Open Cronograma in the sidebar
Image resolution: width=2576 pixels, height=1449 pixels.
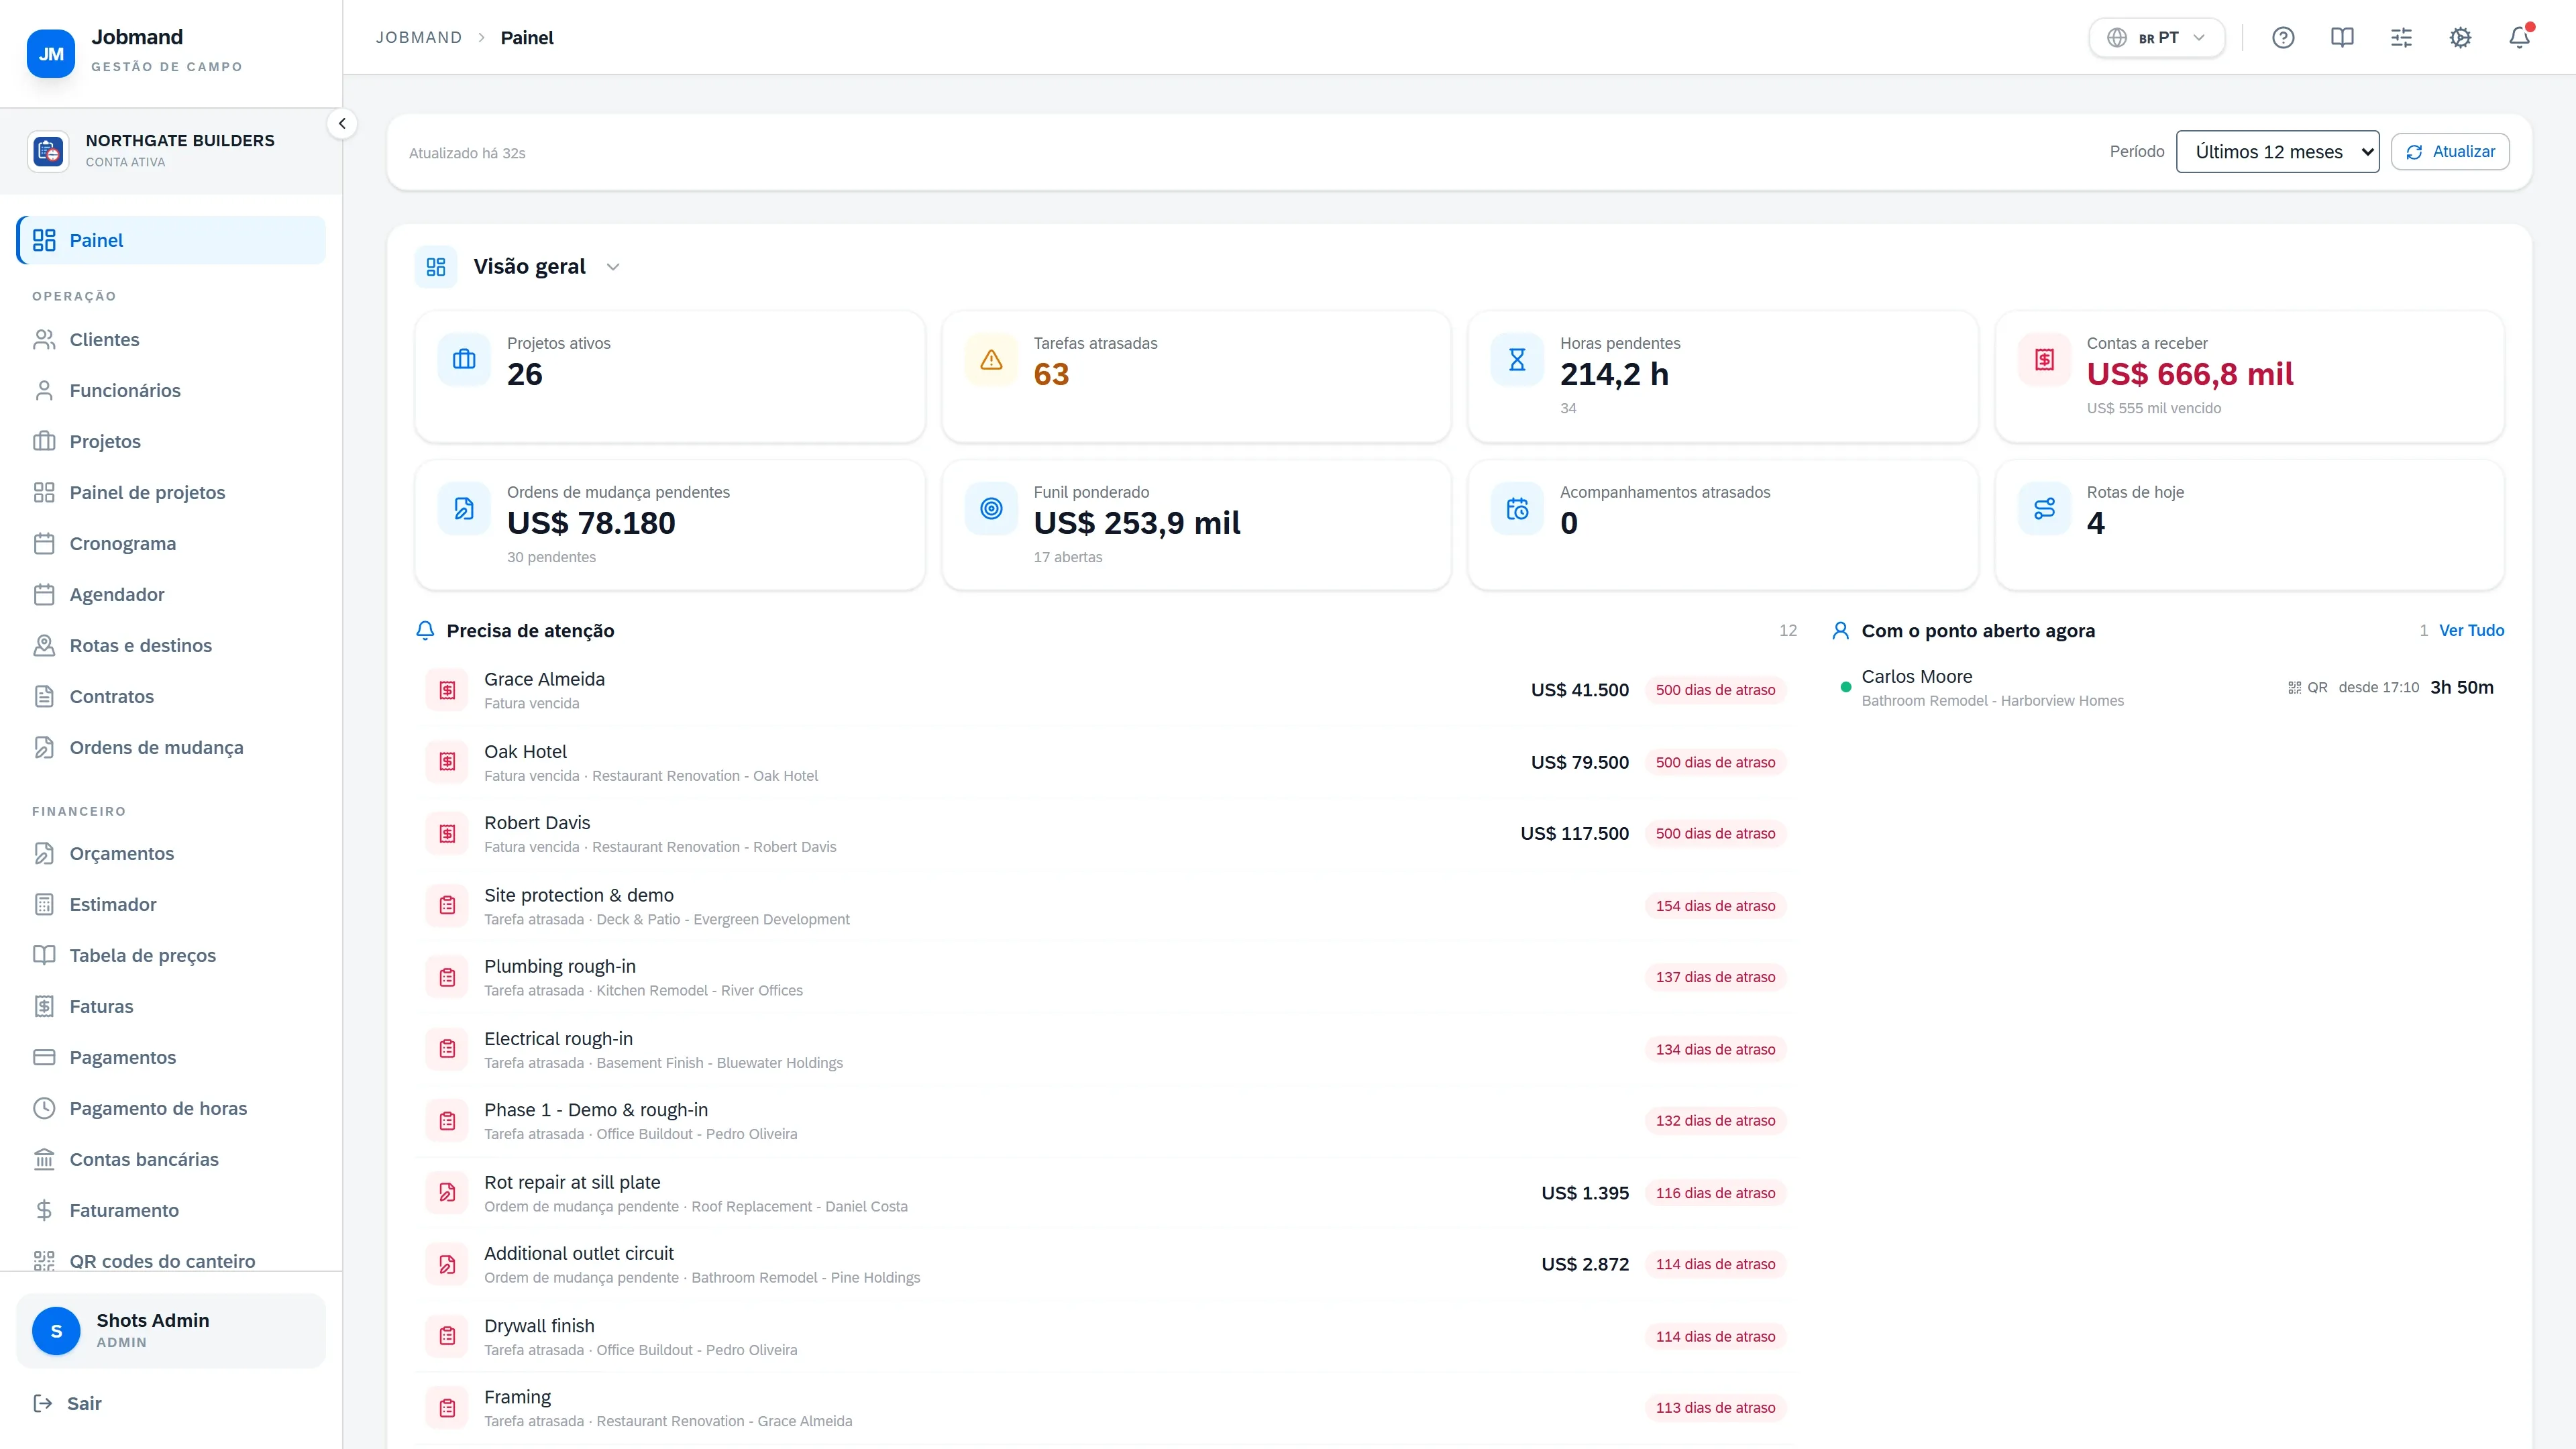tap(171, 544)
